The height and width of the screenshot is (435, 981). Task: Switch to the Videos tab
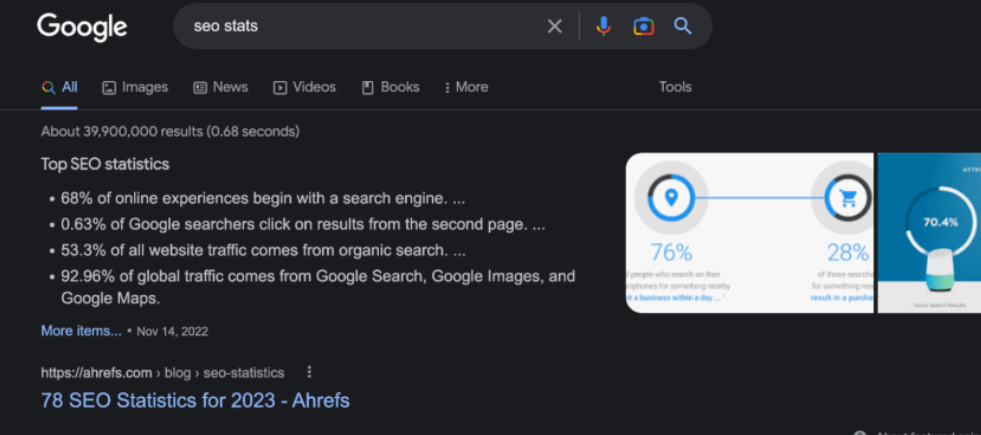(x=305, y=87)
